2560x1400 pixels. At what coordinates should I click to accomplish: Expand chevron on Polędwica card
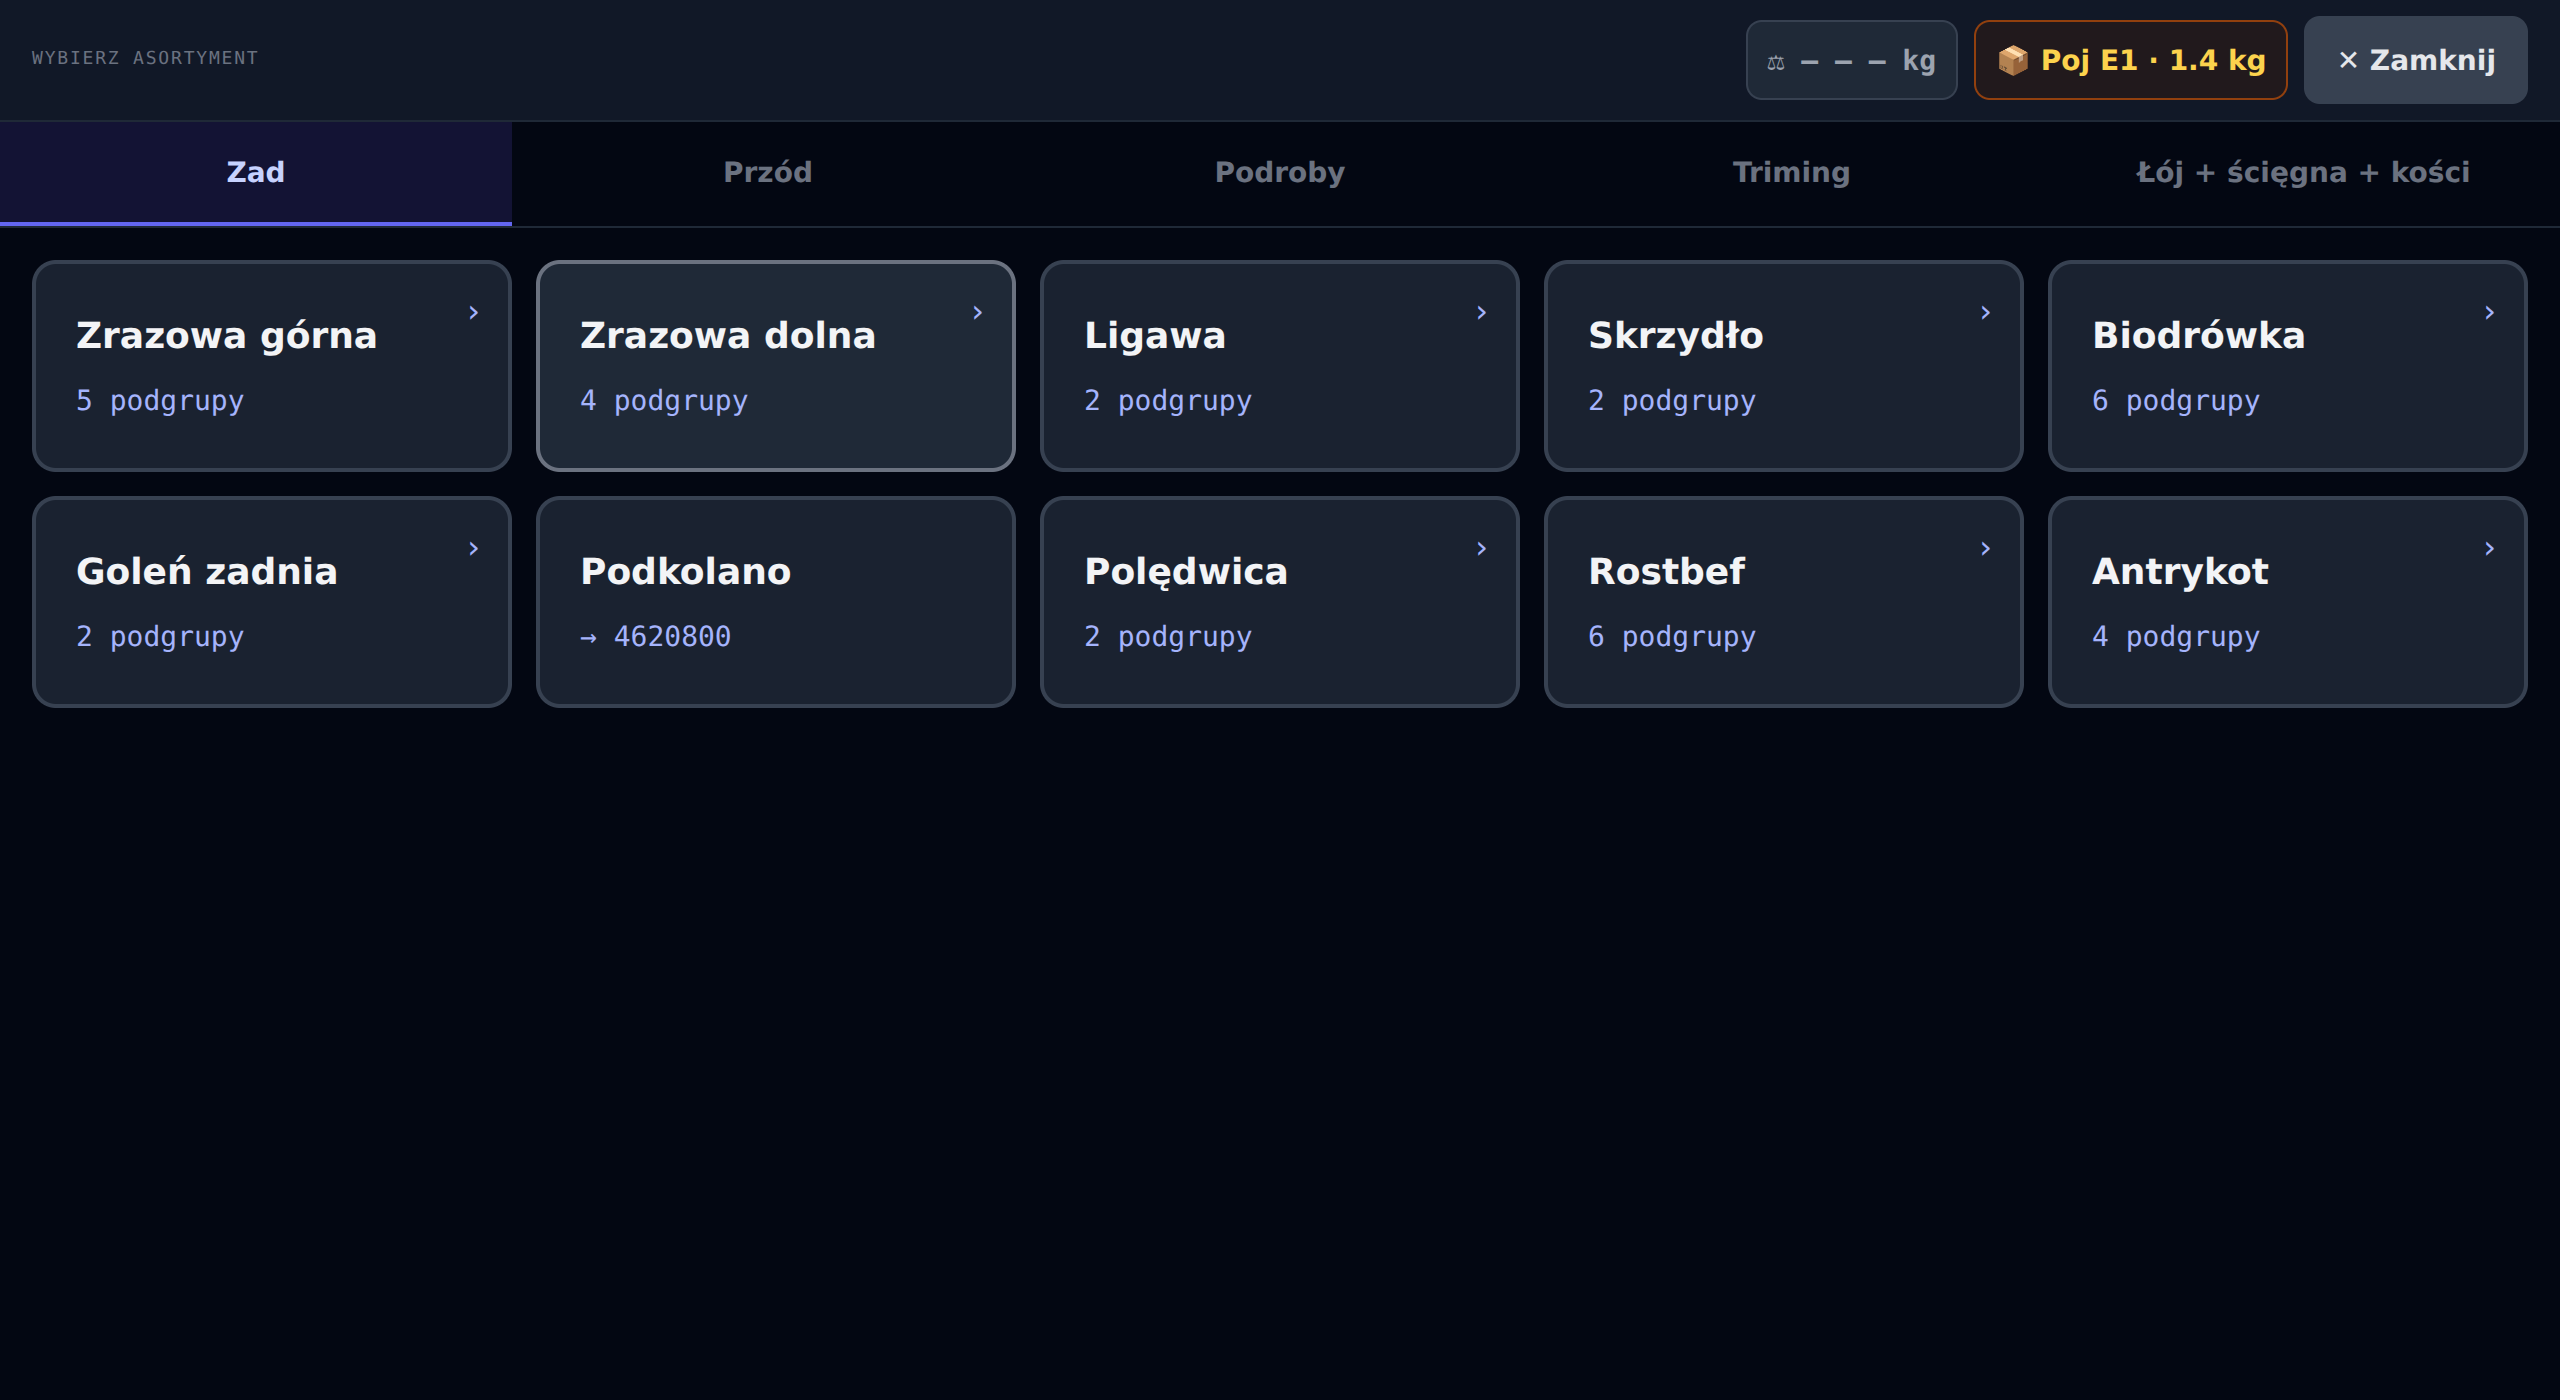pos(1481,549)
